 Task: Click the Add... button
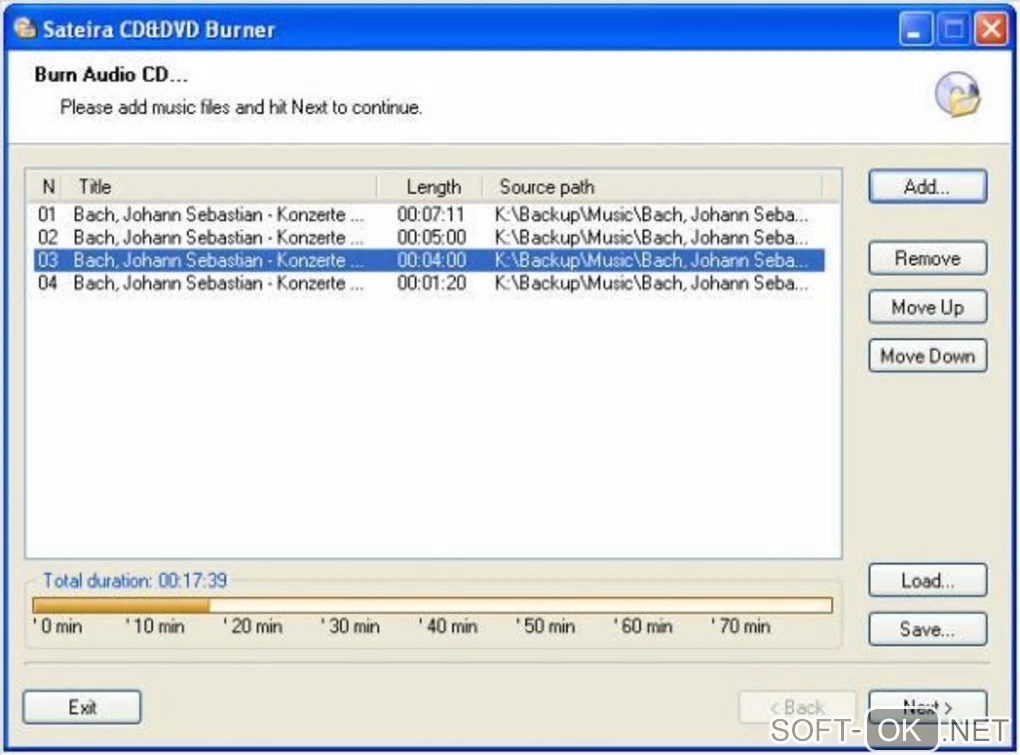(928, 187)
